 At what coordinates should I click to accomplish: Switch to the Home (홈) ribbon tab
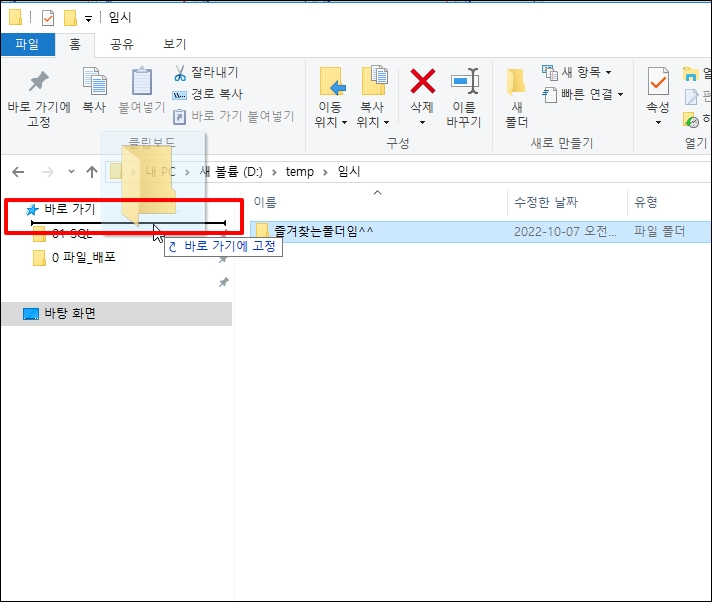75,44
